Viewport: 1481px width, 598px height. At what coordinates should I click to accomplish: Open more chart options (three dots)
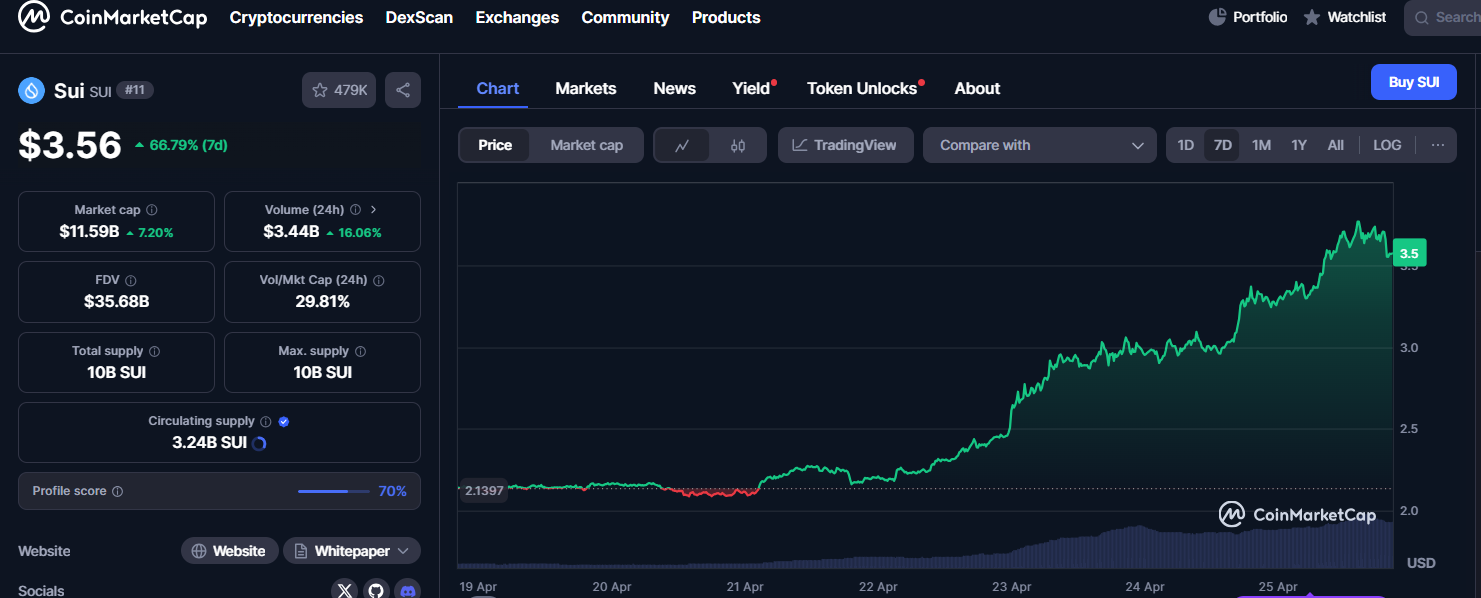[1438, 145]
